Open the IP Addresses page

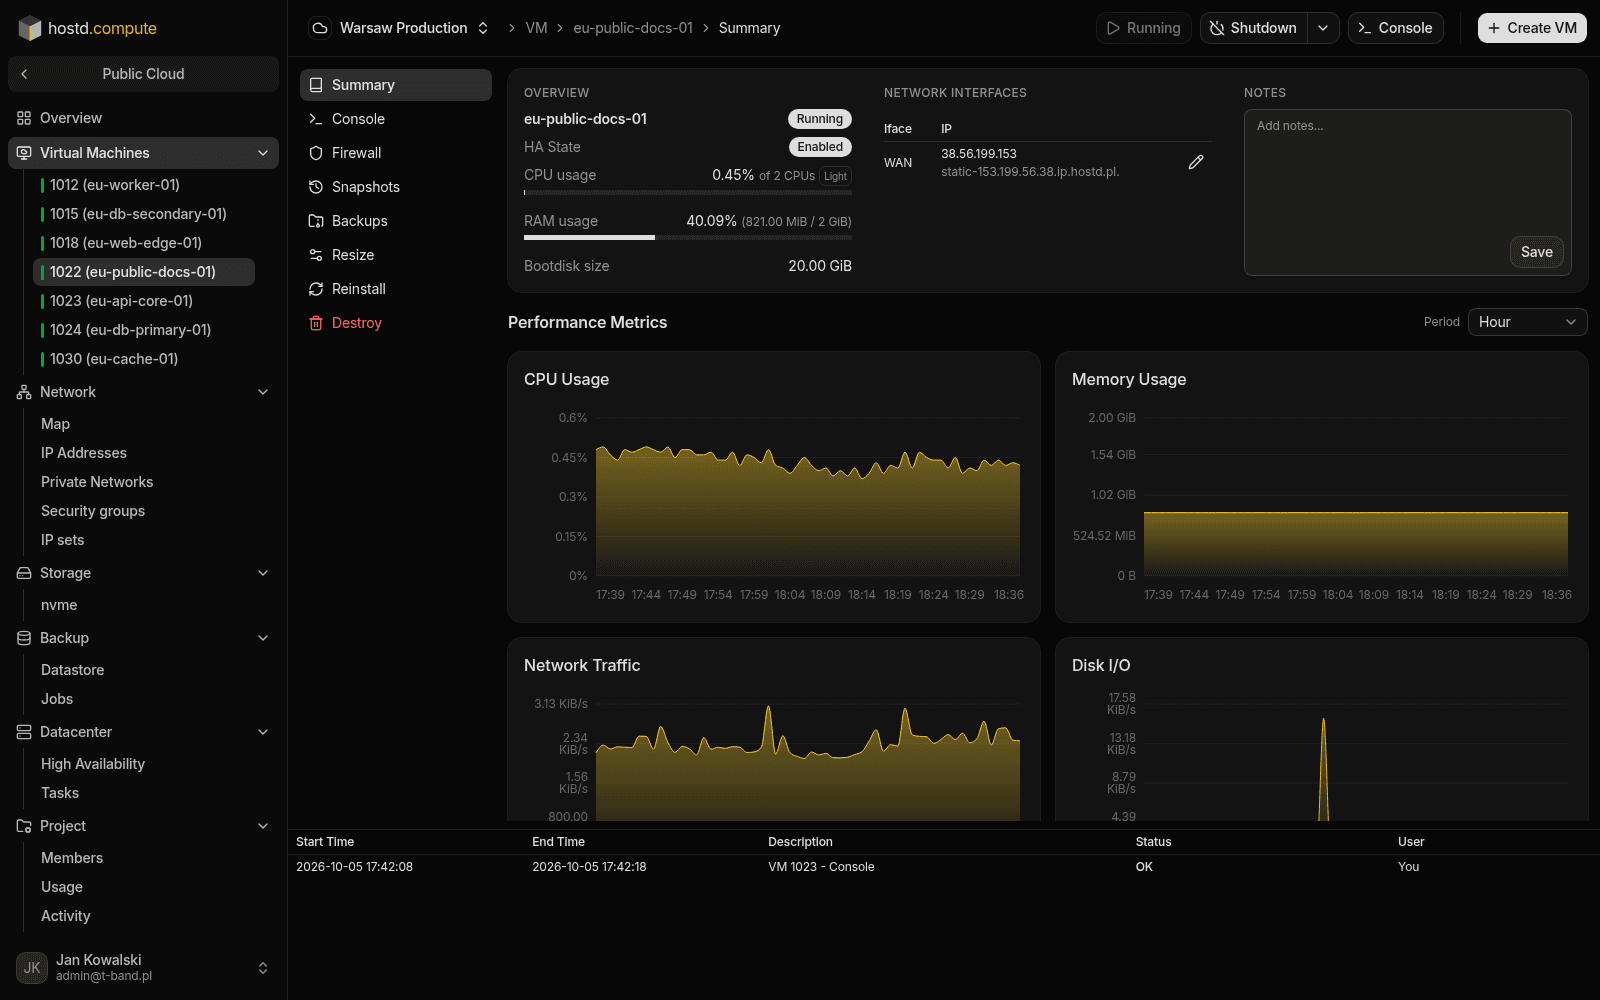point(84,453)
